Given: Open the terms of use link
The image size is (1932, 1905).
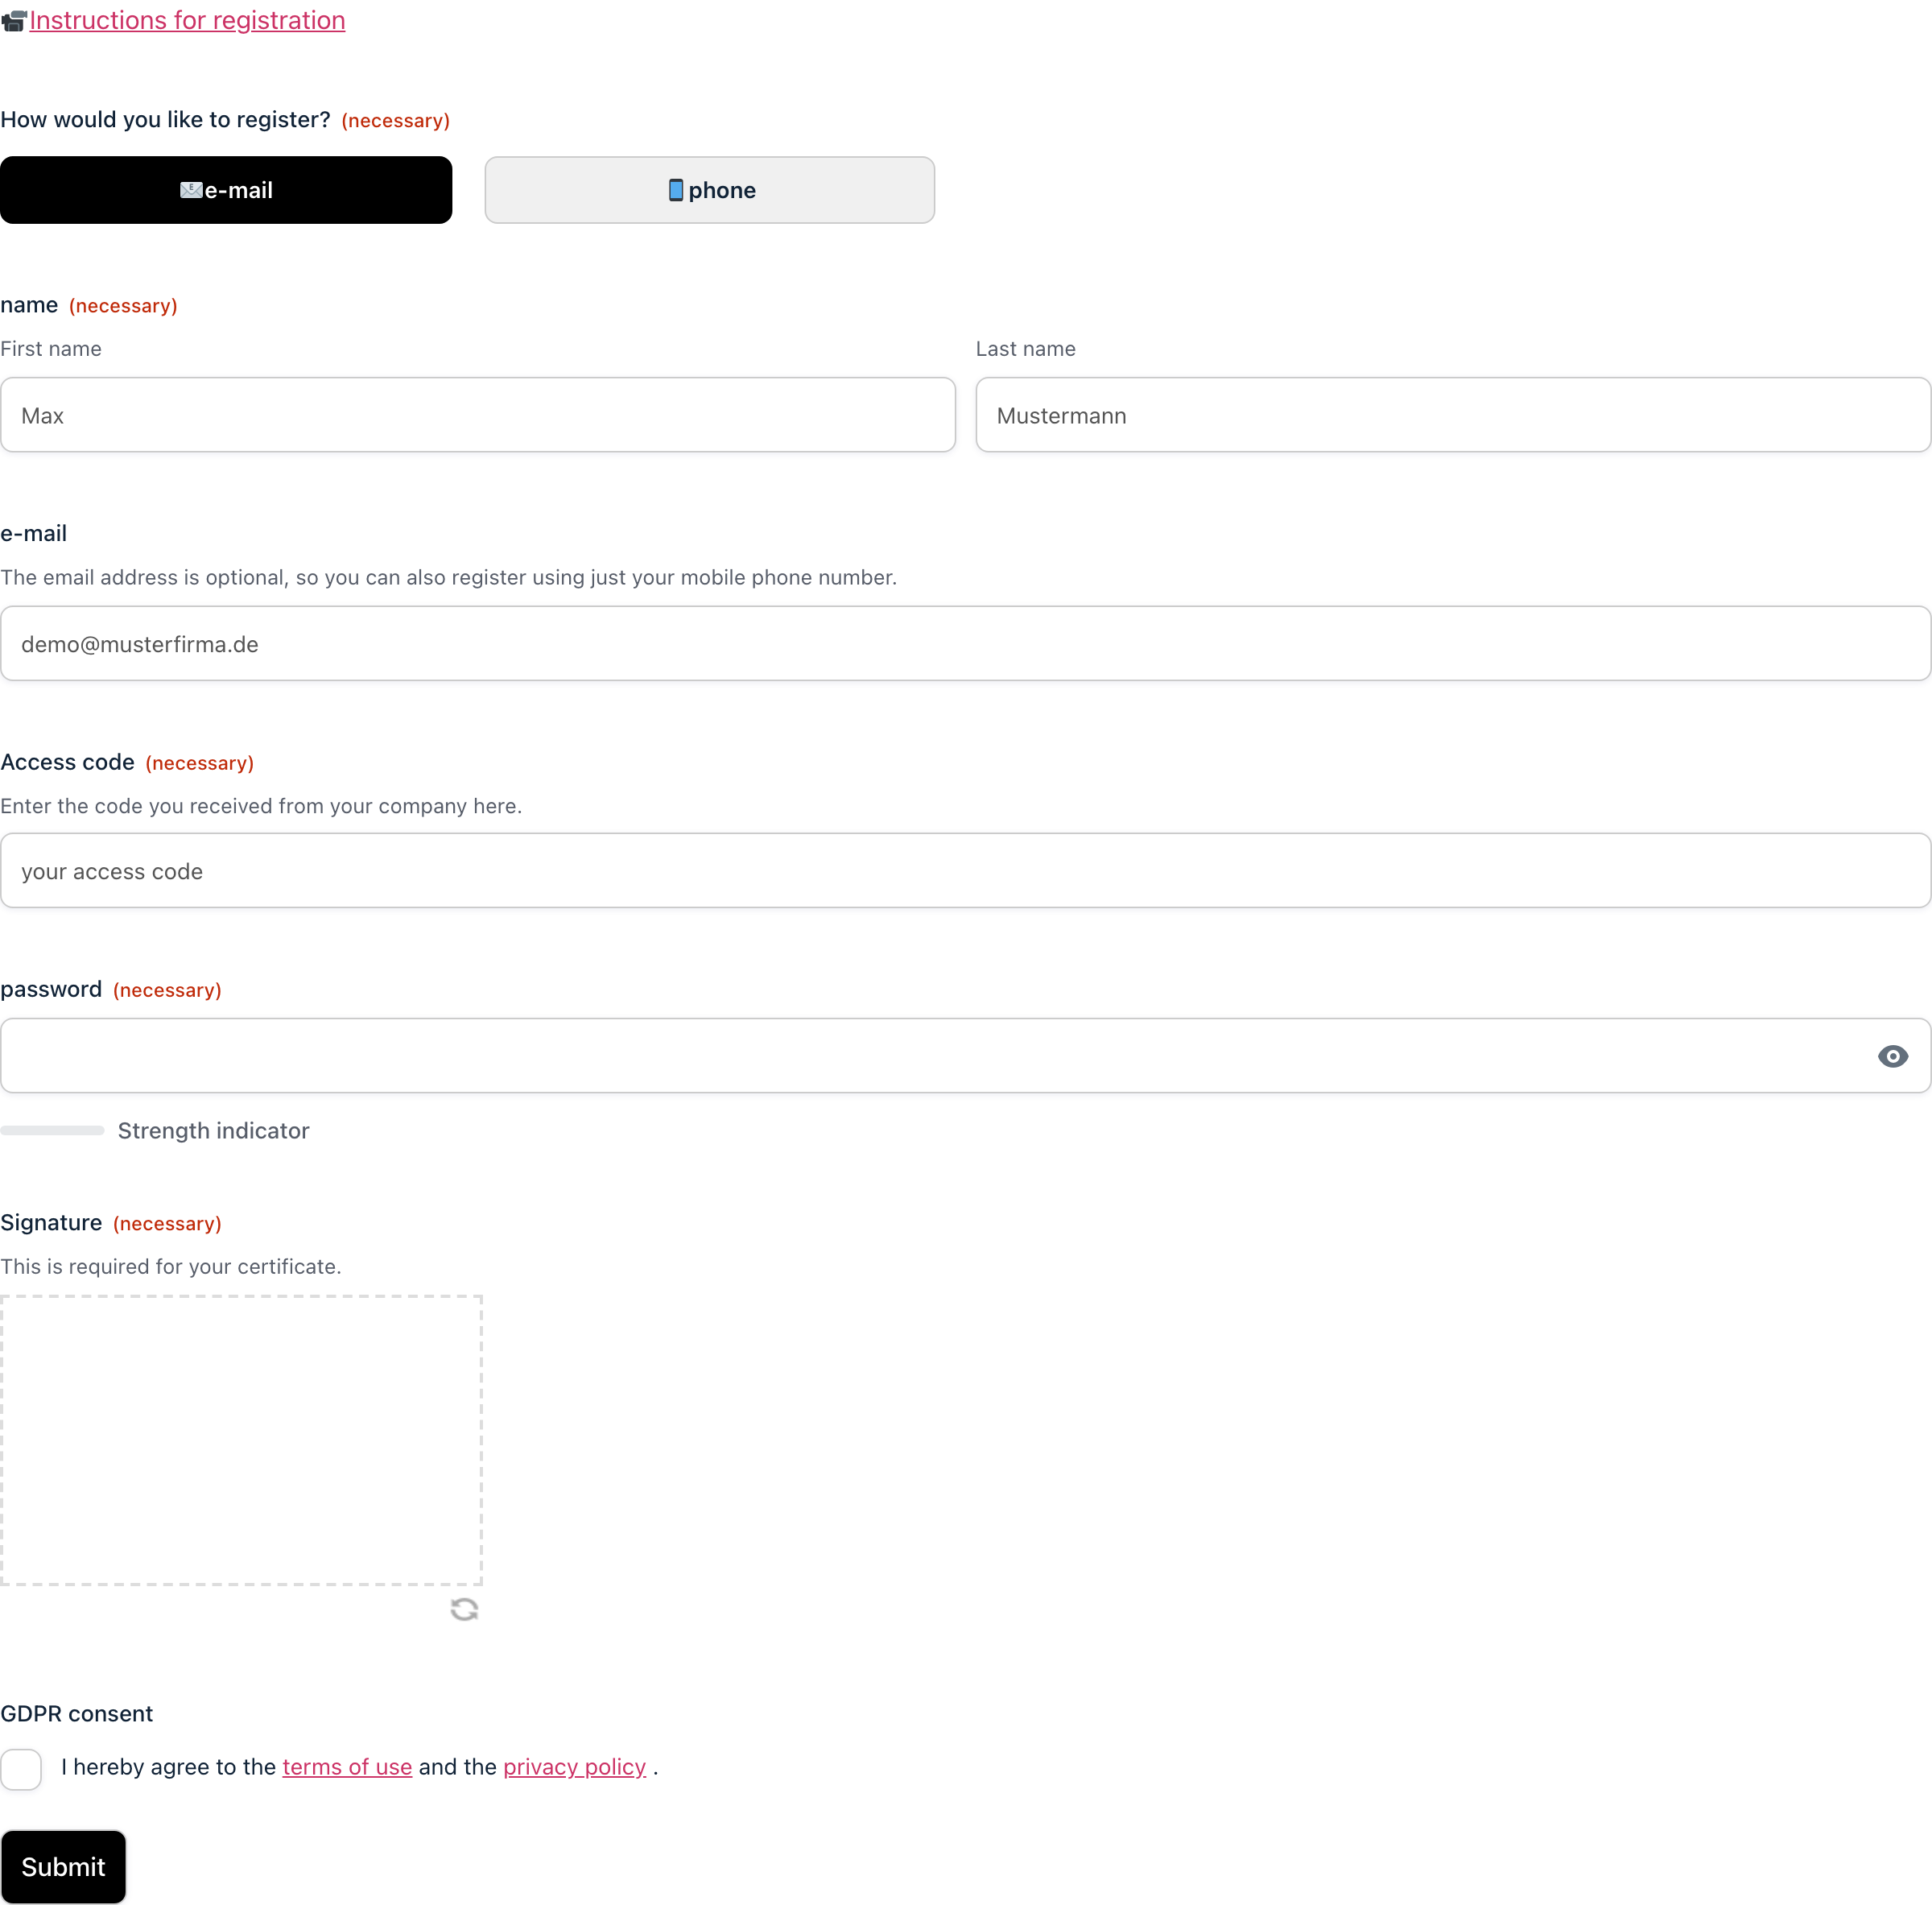Looking at the screenshot, I should click(x=347, y=1767).
